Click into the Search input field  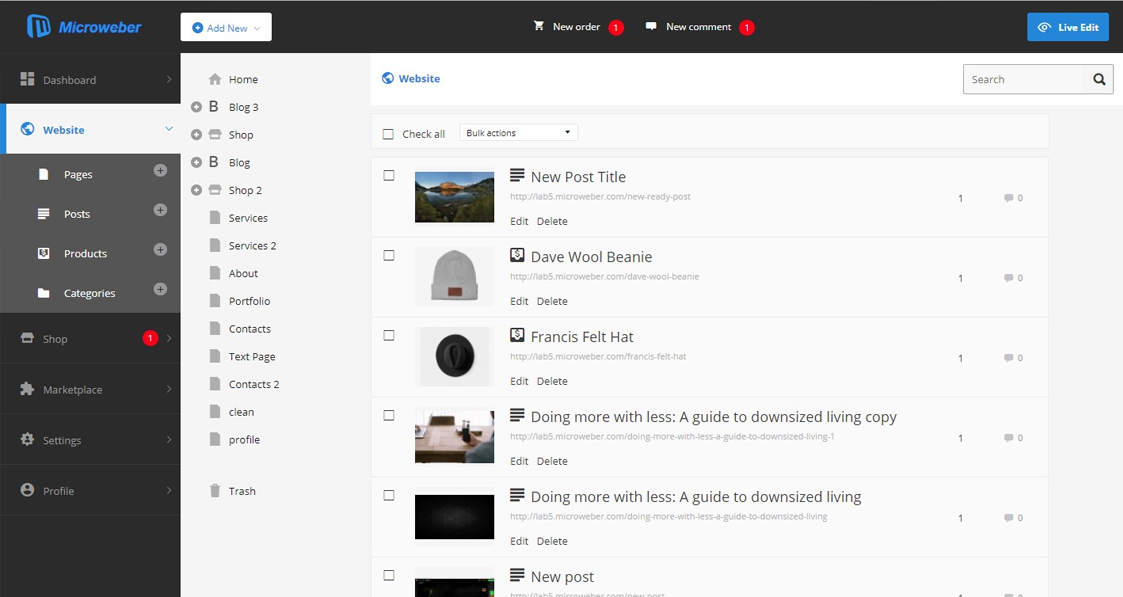point(1022,80)
